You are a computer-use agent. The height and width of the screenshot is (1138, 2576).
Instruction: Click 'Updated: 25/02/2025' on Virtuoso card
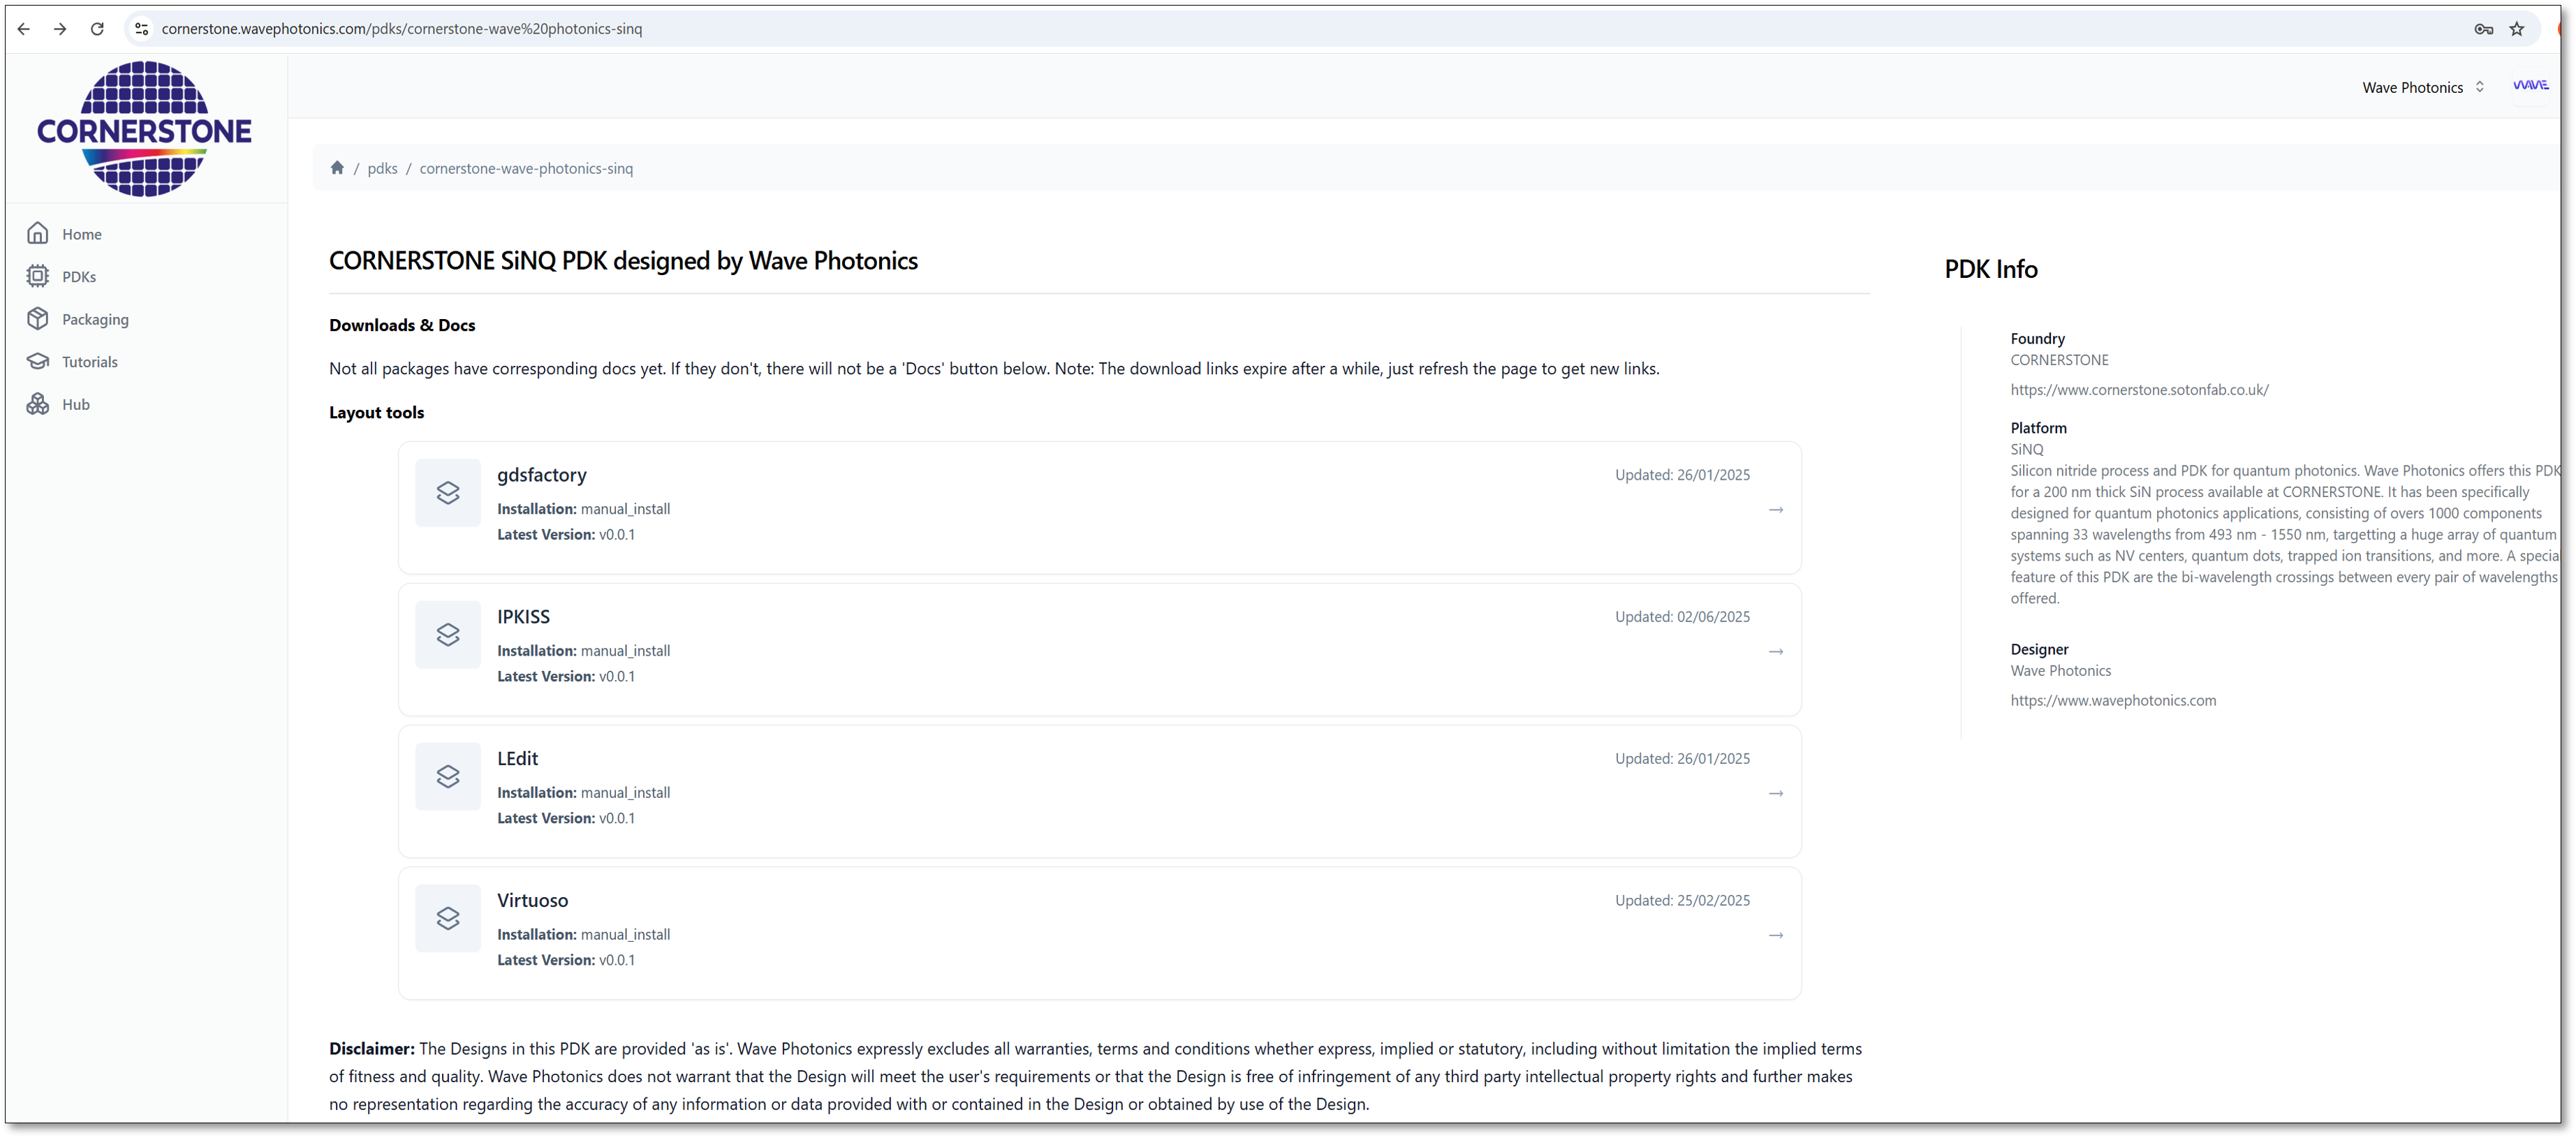(1682, 901)
